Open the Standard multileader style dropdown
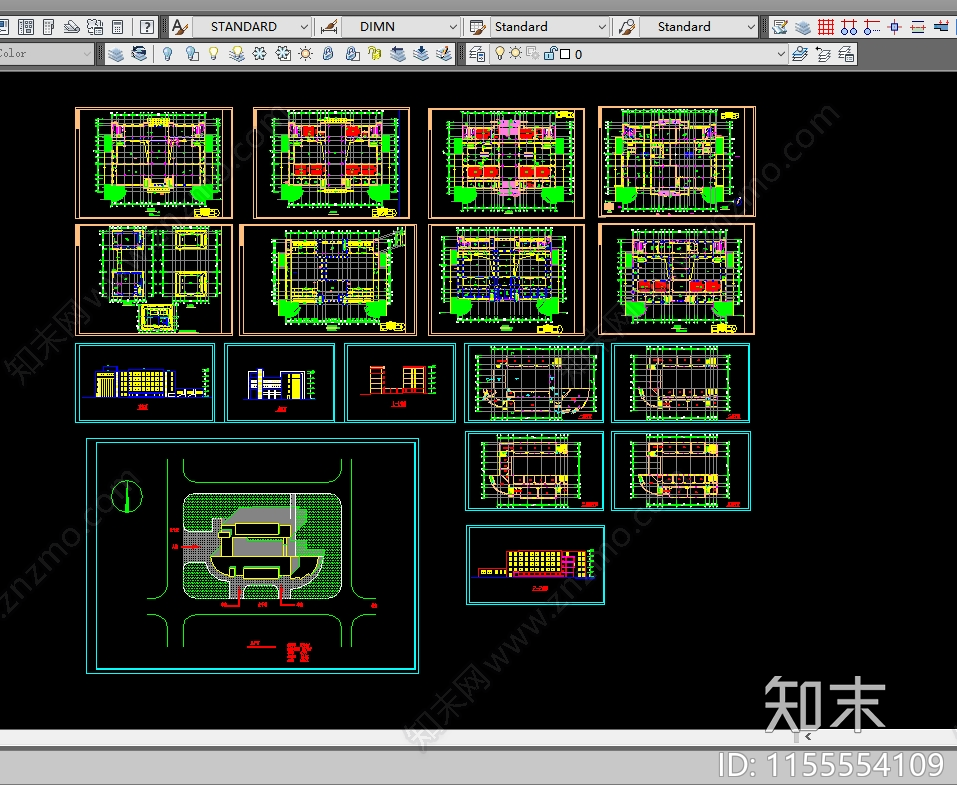 pyautogui.click(x=751, y=27)
